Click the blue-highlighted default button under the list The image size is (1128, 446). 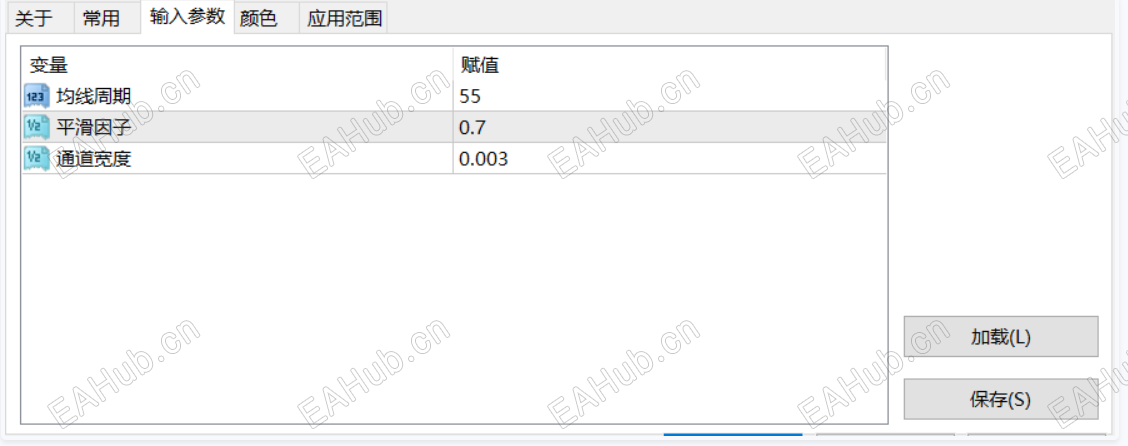(733, 435)
